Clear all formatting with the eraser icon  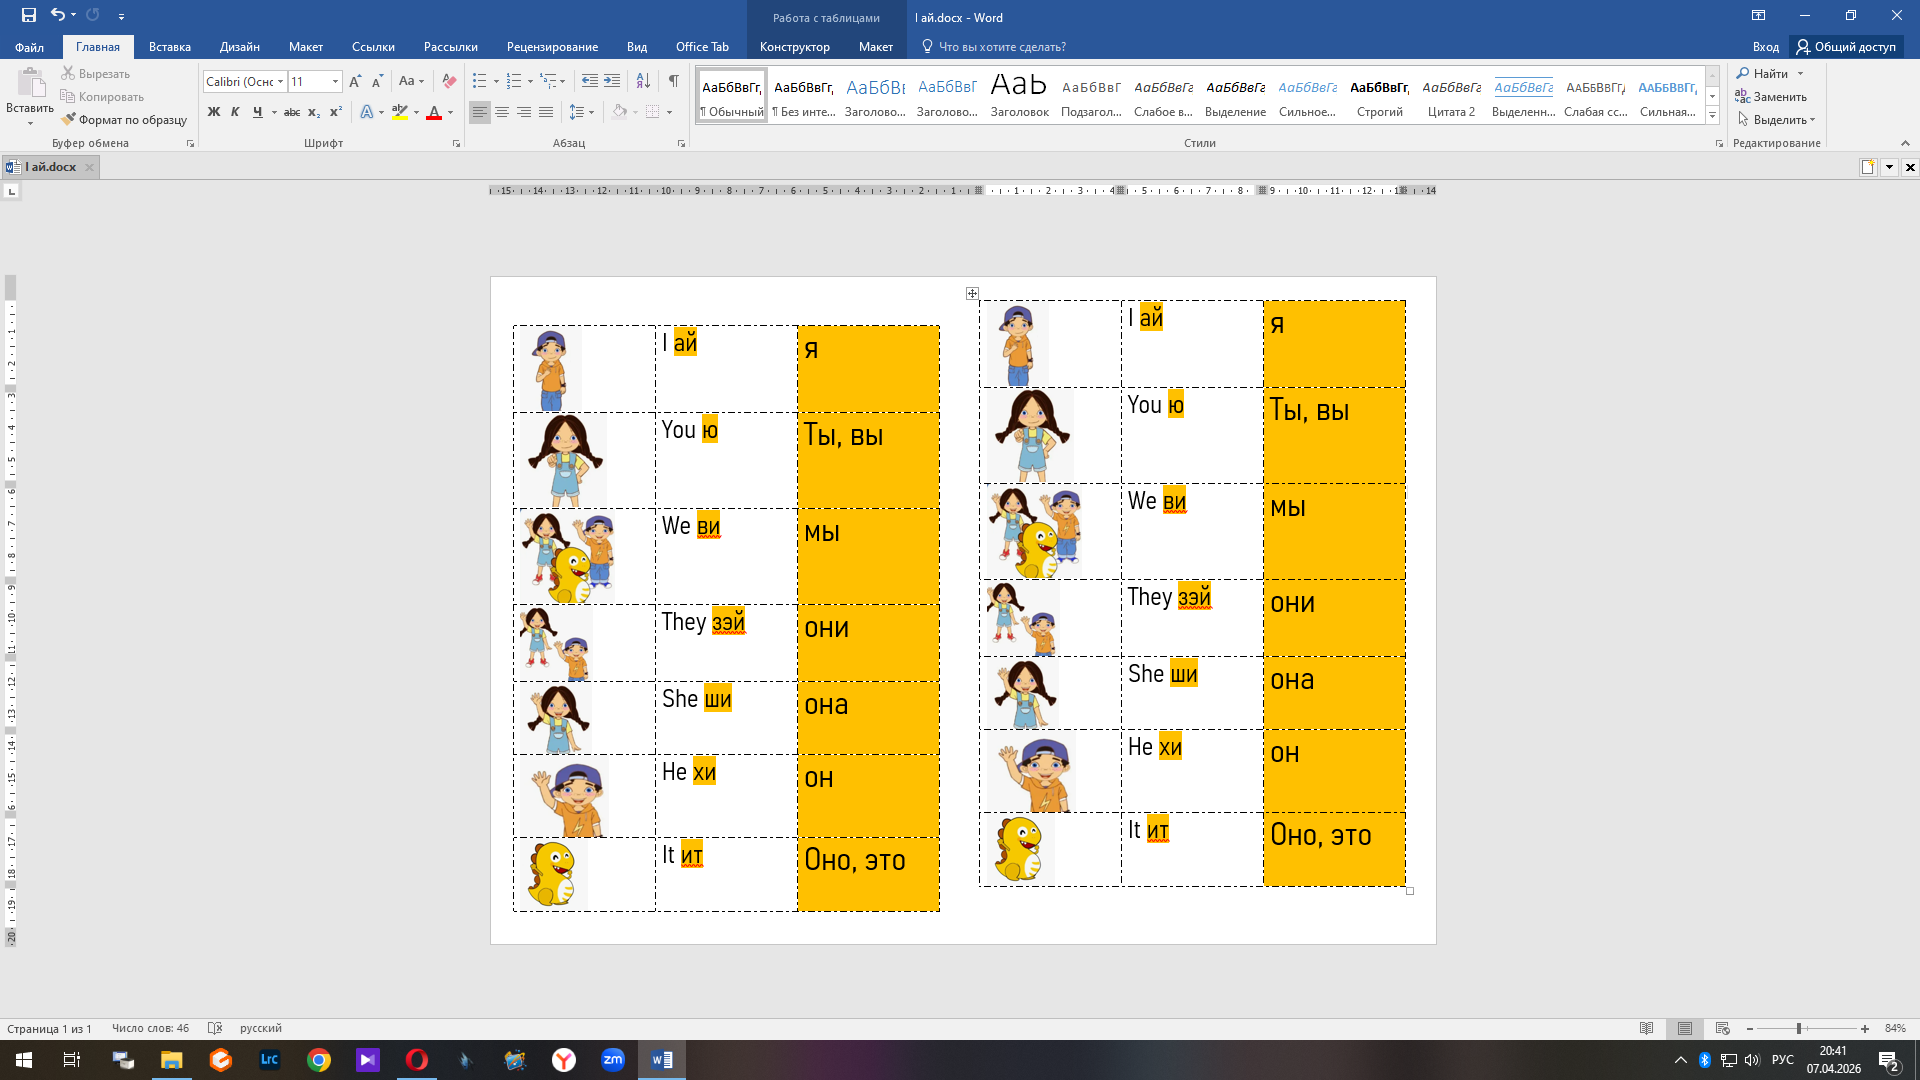pyautogui.click(x=449, y=82)
